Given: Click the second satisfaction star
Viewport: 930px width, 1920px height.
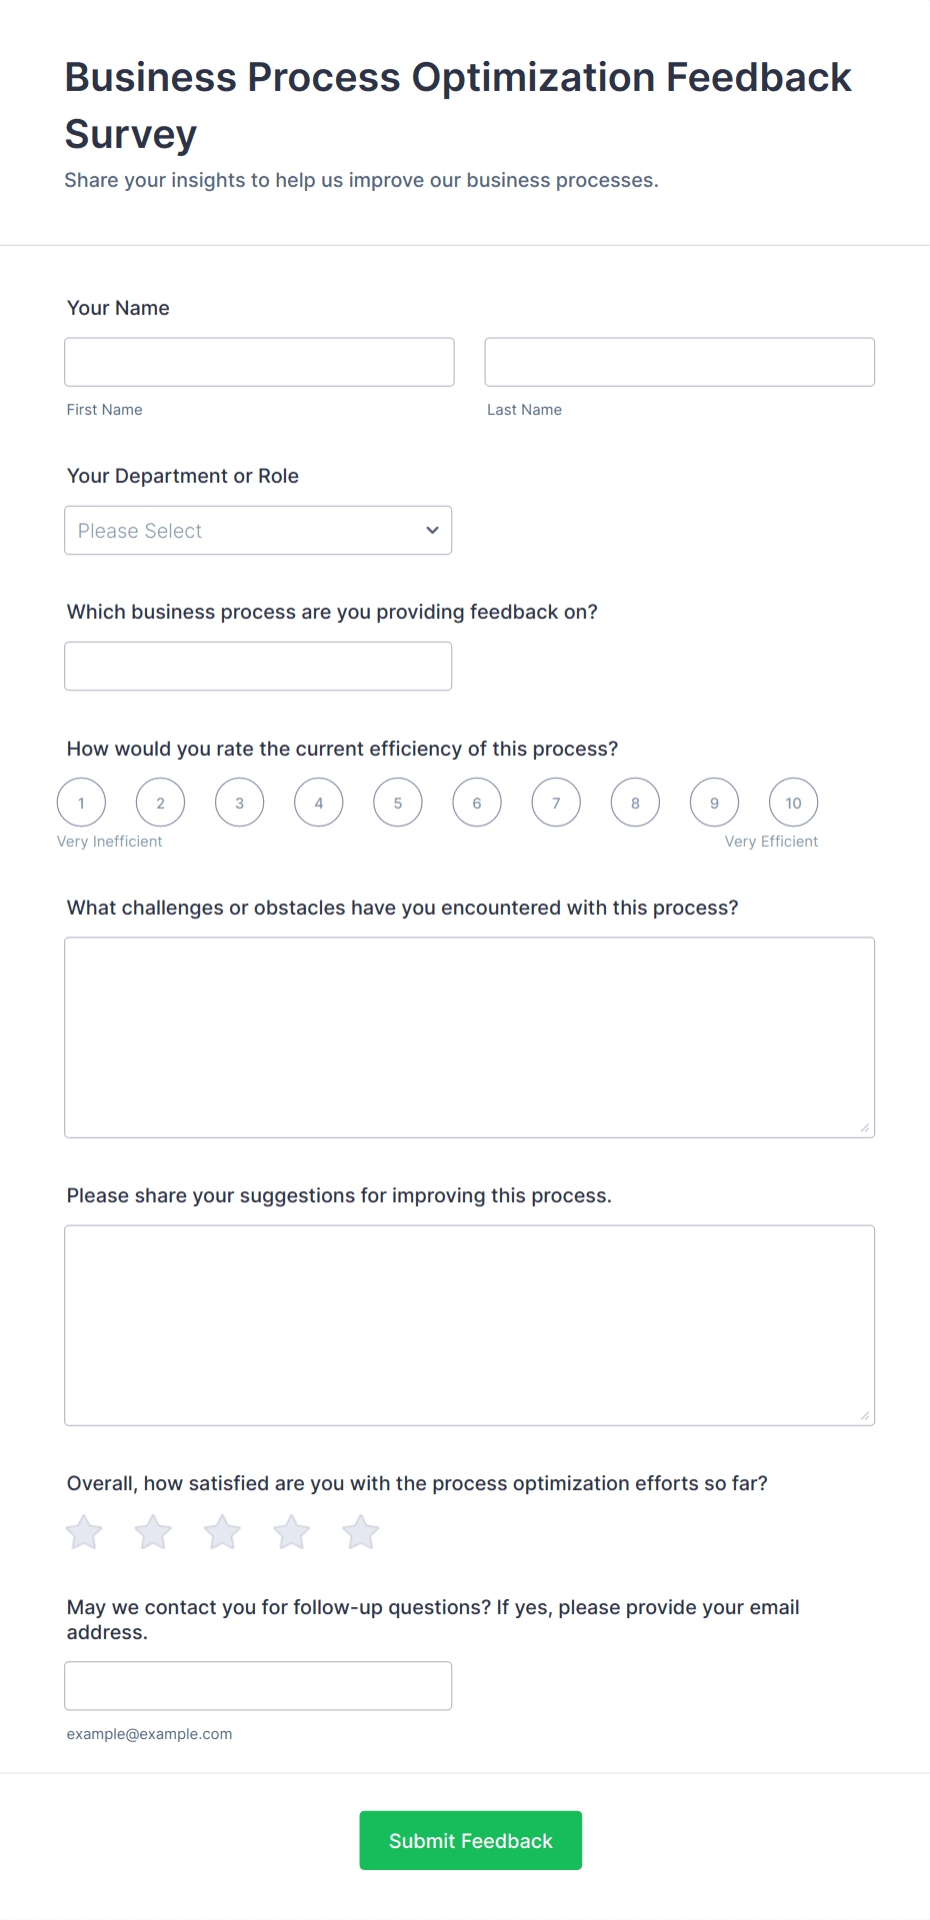Looking at the screenshot, I should [152, 1531].
